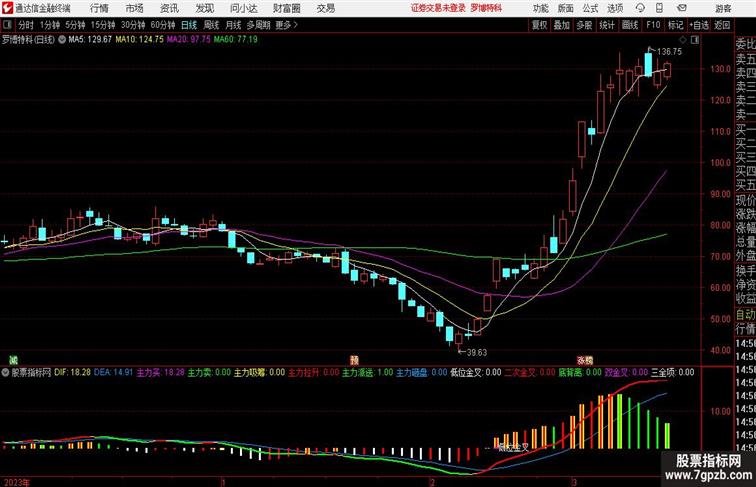Click the 统计 statistics button

pos(607,25)
